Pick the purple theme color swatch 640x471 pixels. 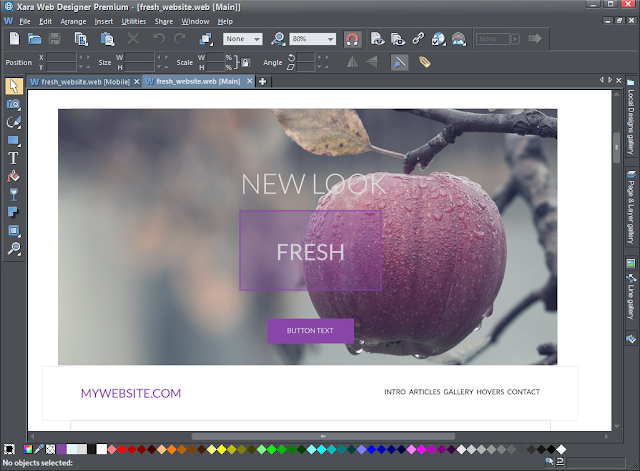(62, 449)
